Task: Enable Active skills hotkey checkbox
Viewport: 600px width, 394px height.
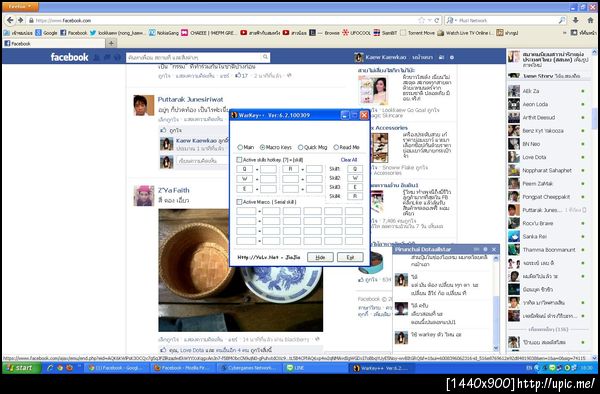Action: 239,160
